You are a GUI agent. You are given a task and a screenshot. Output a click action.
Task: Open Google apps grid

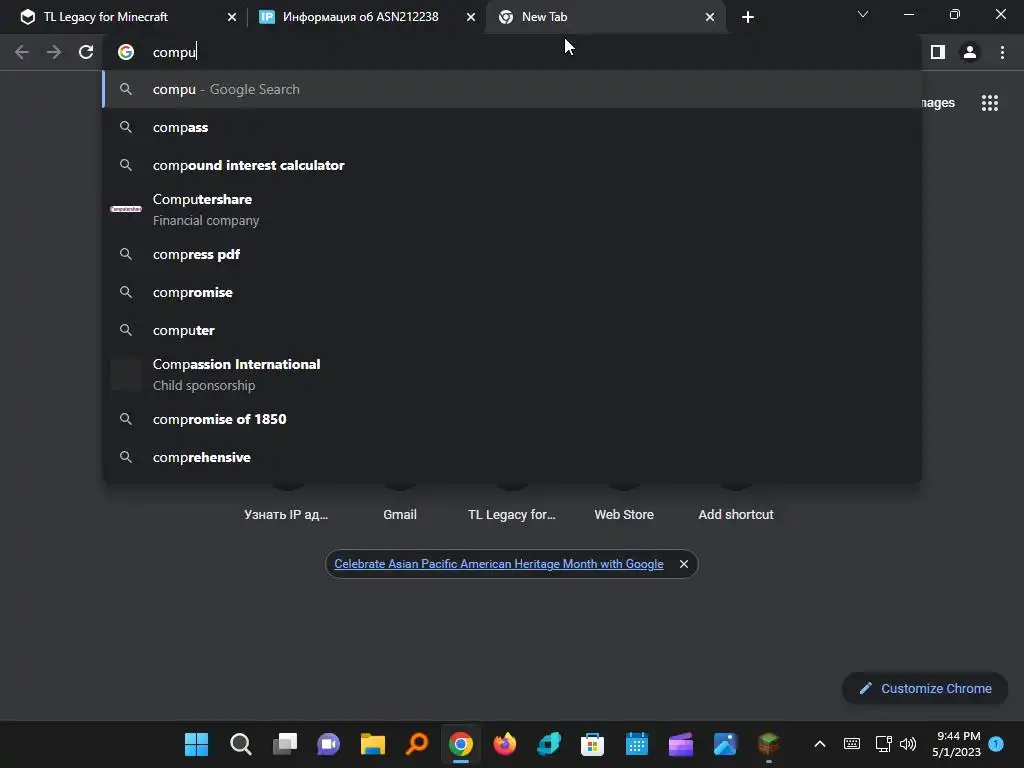click(990, 103)
